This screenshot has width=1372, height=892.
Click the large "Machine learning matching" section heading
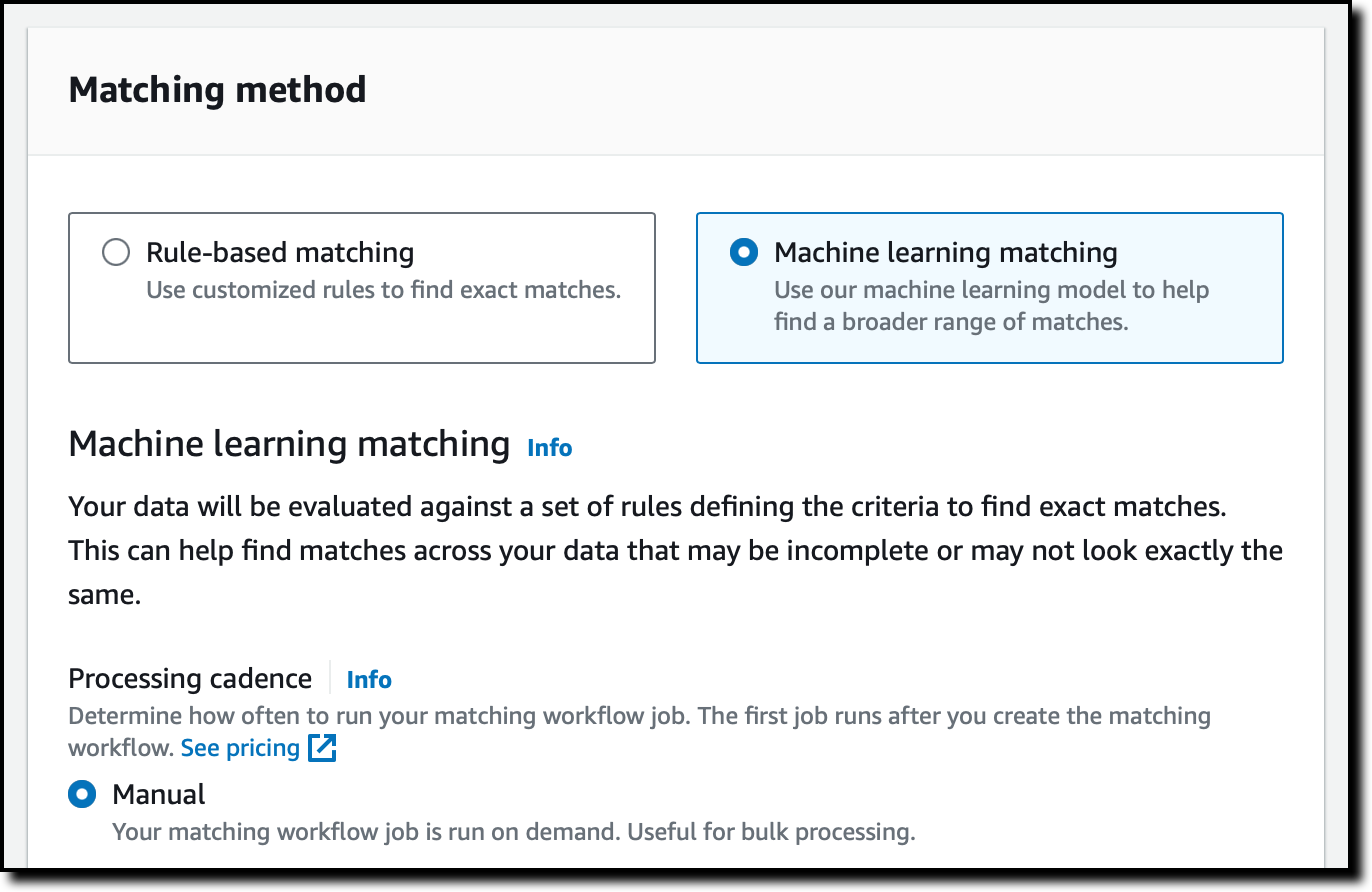pos(289,444)
